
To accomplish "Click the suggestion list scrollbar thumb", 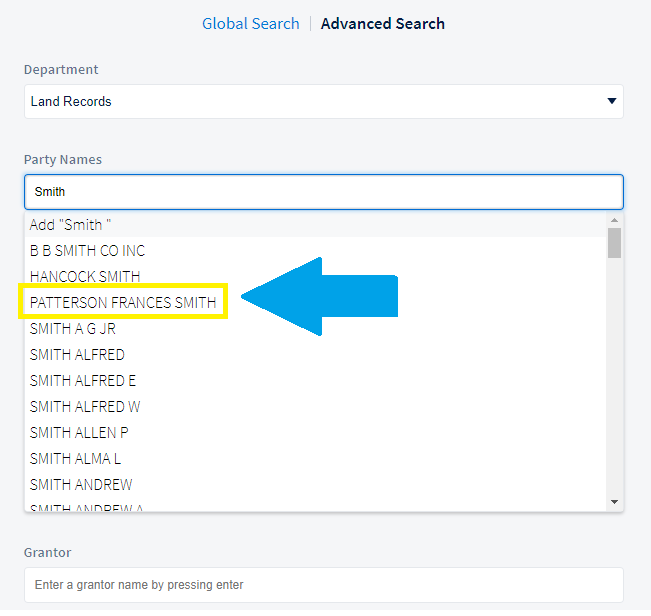I will [x=615, y=243].
